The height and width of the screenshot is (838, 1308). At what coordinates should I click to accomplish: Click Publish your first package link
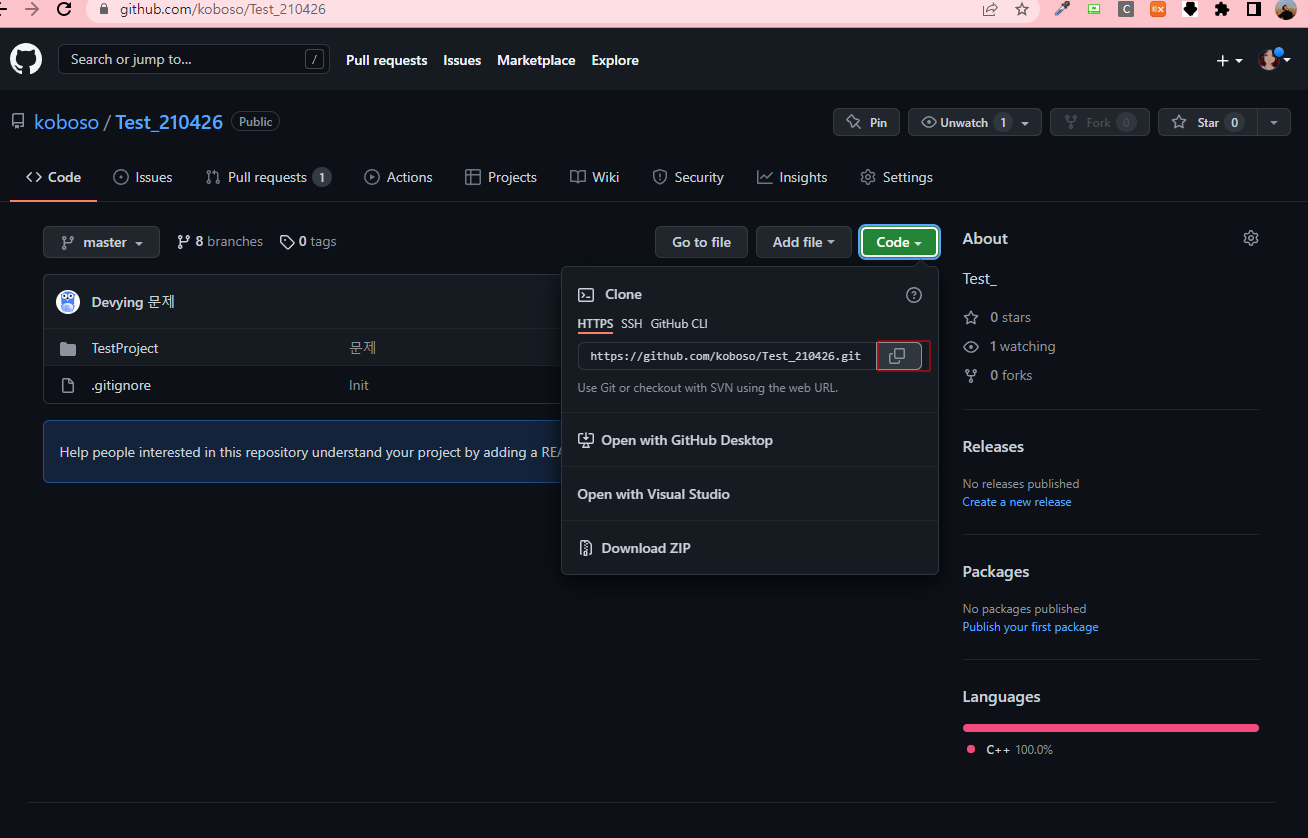point(1030,627)
